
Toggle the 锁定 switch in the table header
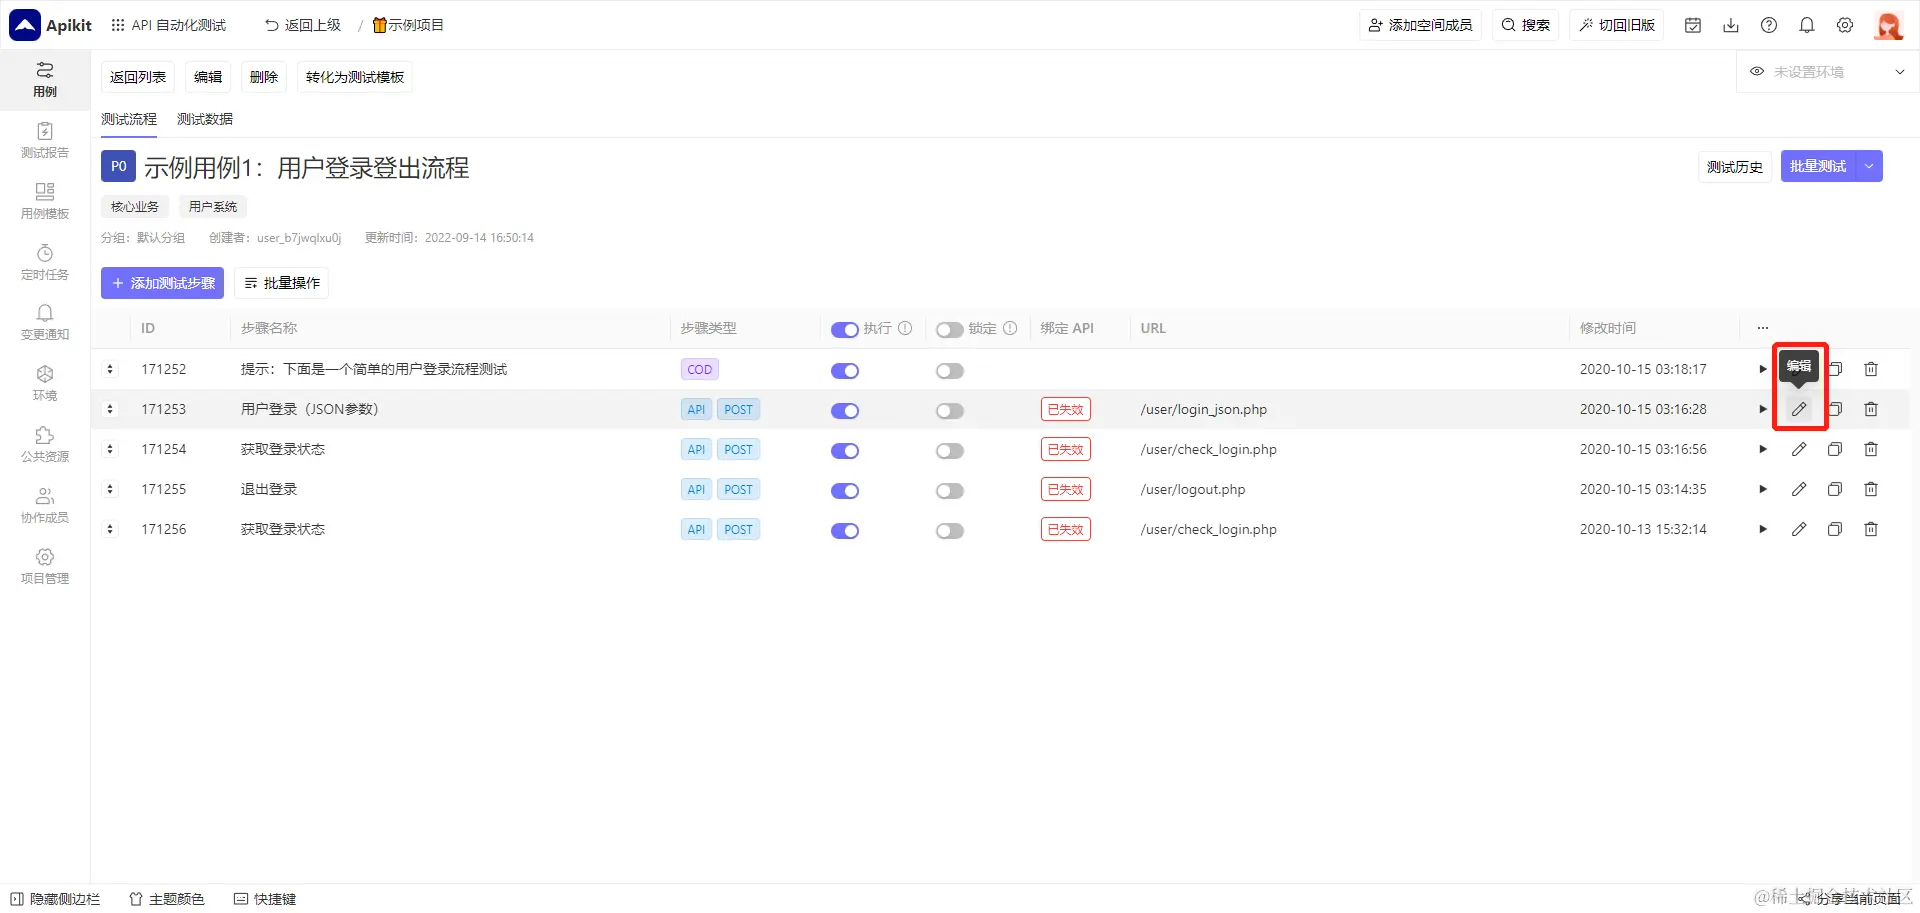pos(950,330)
